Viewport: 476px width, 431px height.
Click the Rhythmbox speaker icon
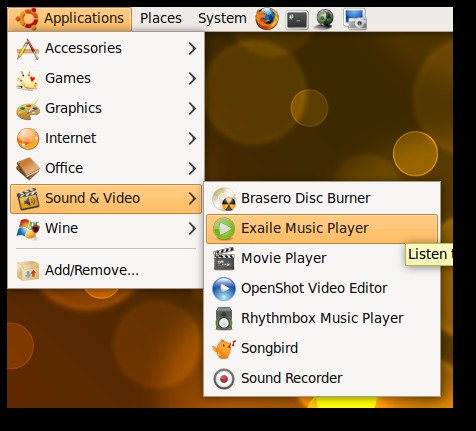tap(224, 319)
